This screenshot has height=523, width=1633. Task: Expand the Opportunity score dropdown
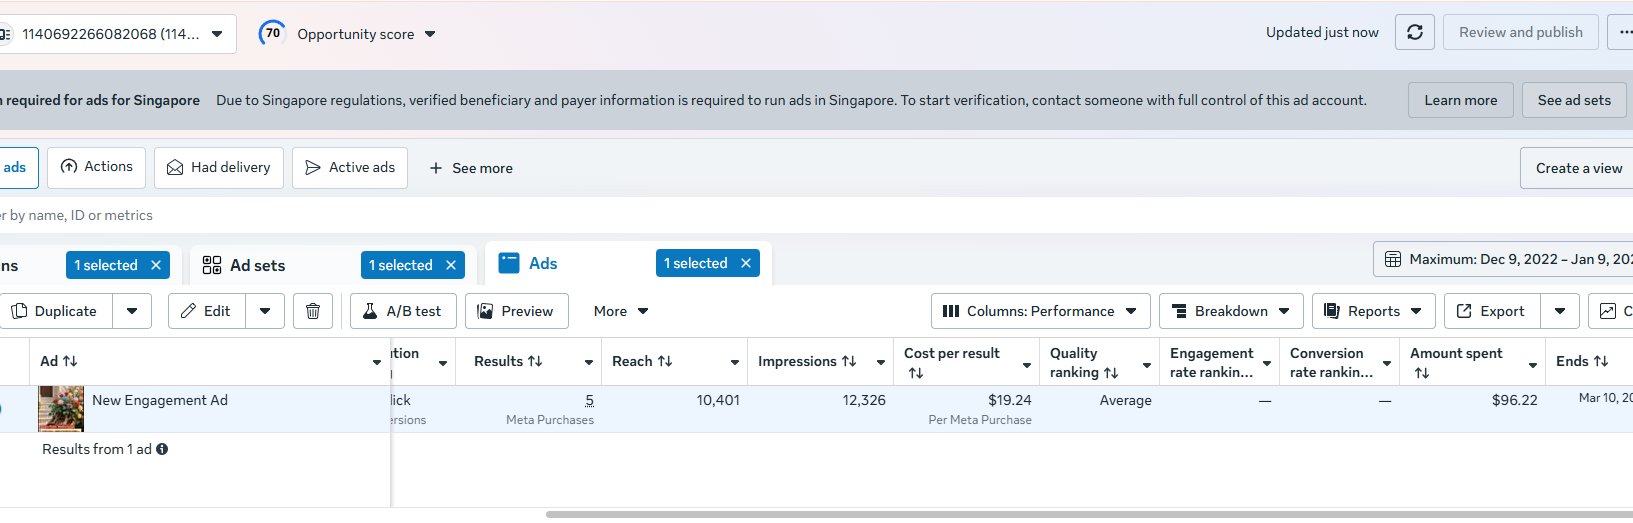(430, 34)
